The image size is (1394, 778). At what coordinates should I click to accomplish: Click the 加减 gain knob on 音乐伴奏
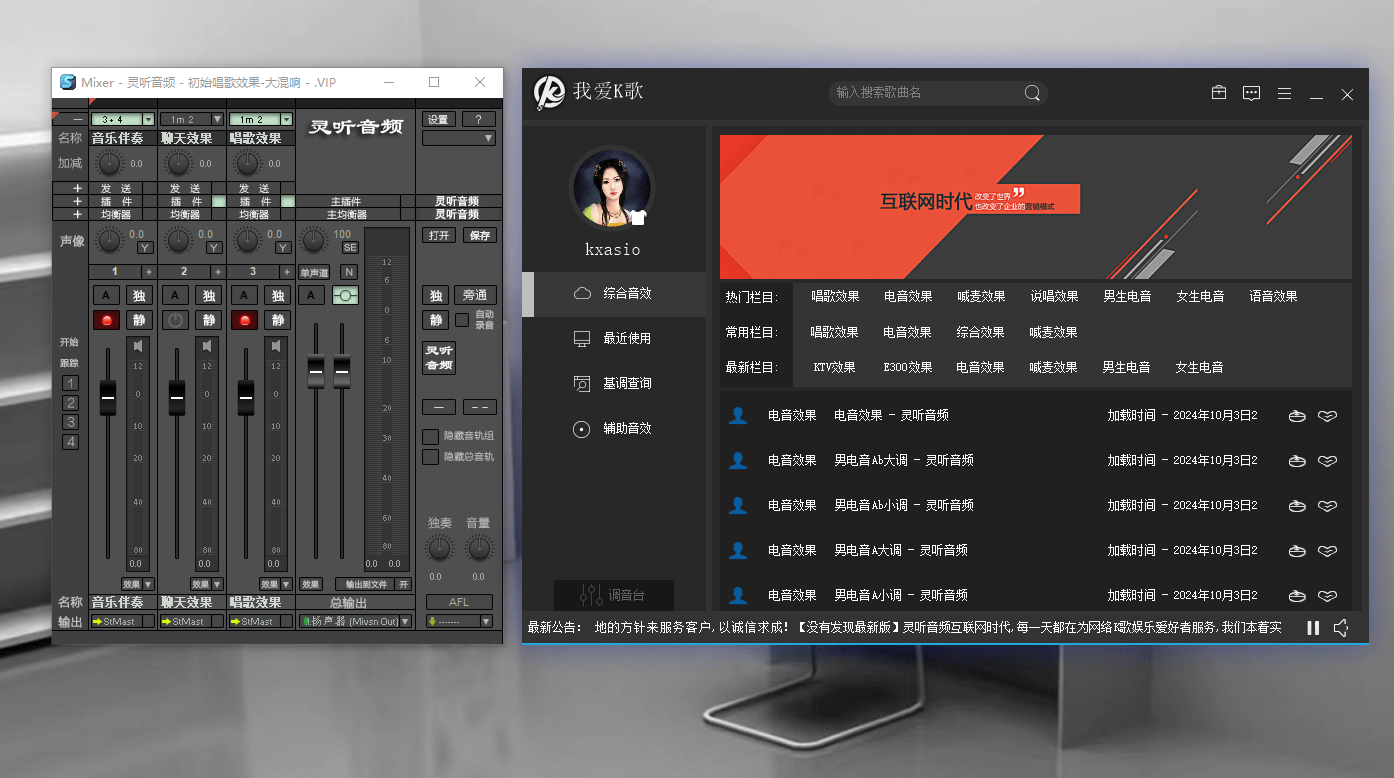pos(108,163)
